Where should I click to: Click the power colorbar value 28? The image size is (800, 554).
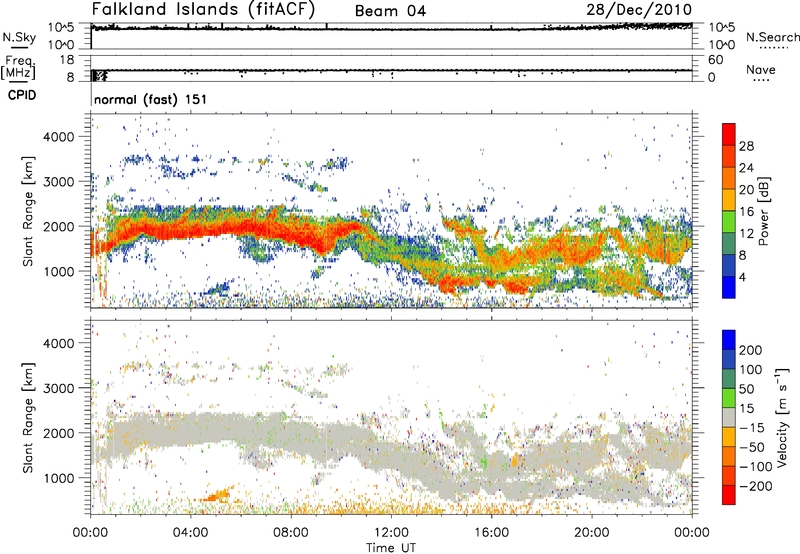(746, 146)
